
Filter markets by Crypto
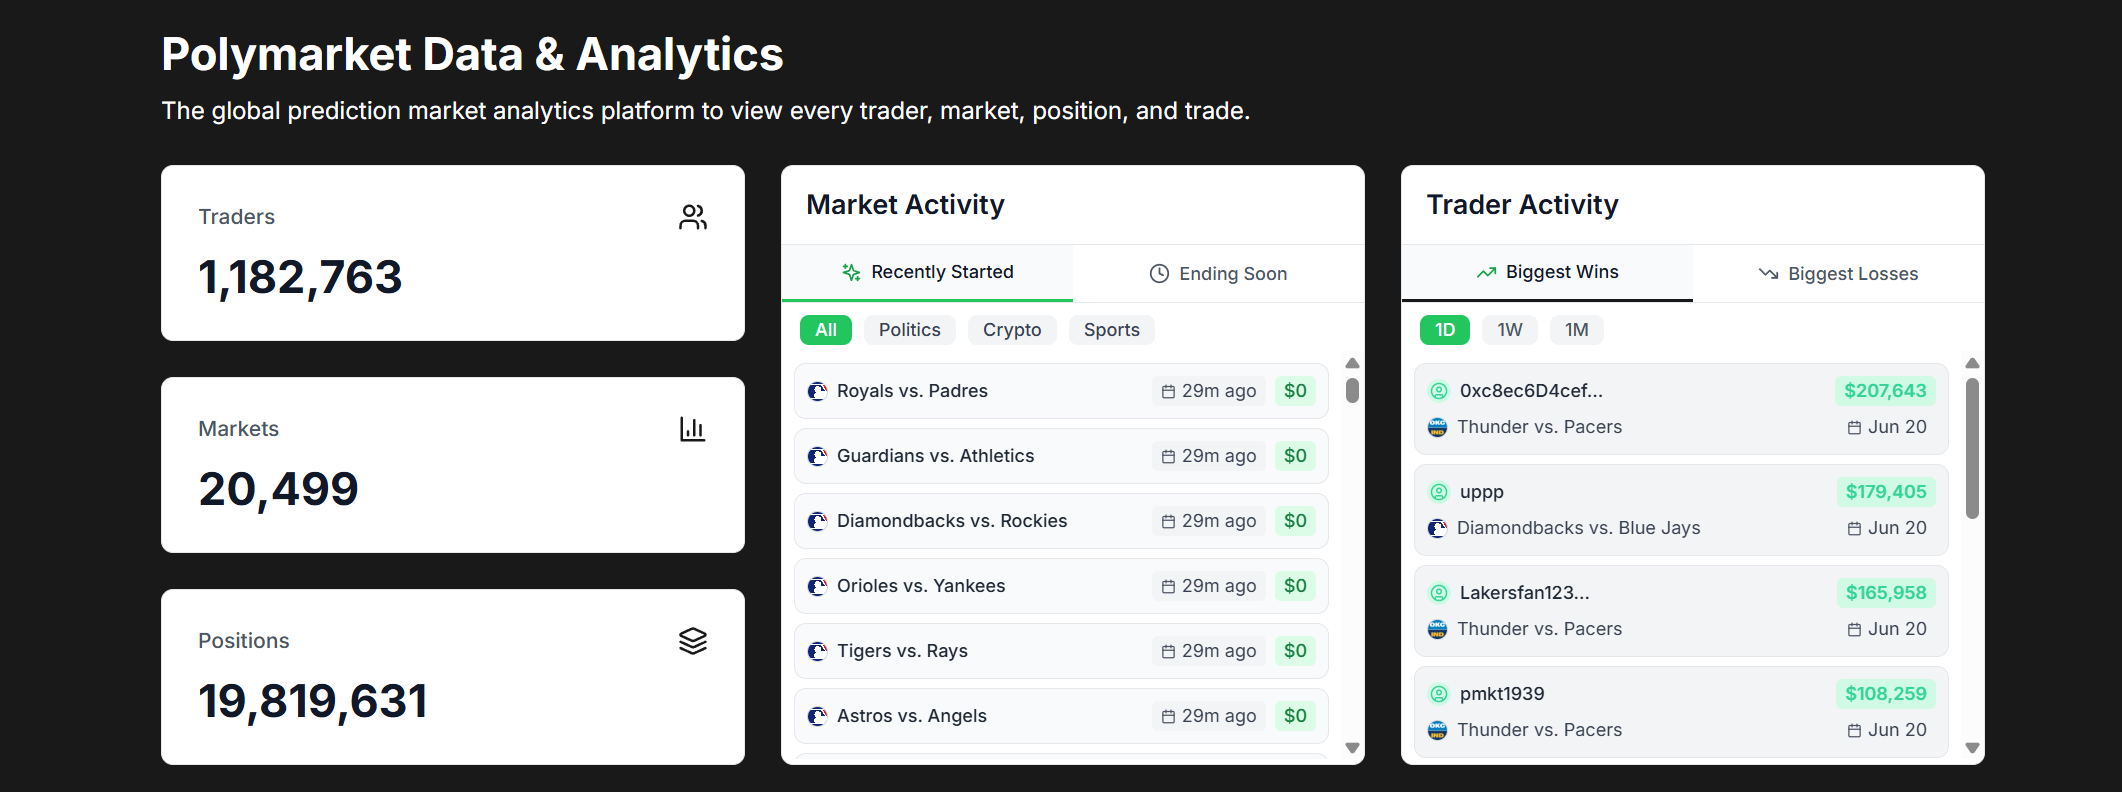(1012, 330)
